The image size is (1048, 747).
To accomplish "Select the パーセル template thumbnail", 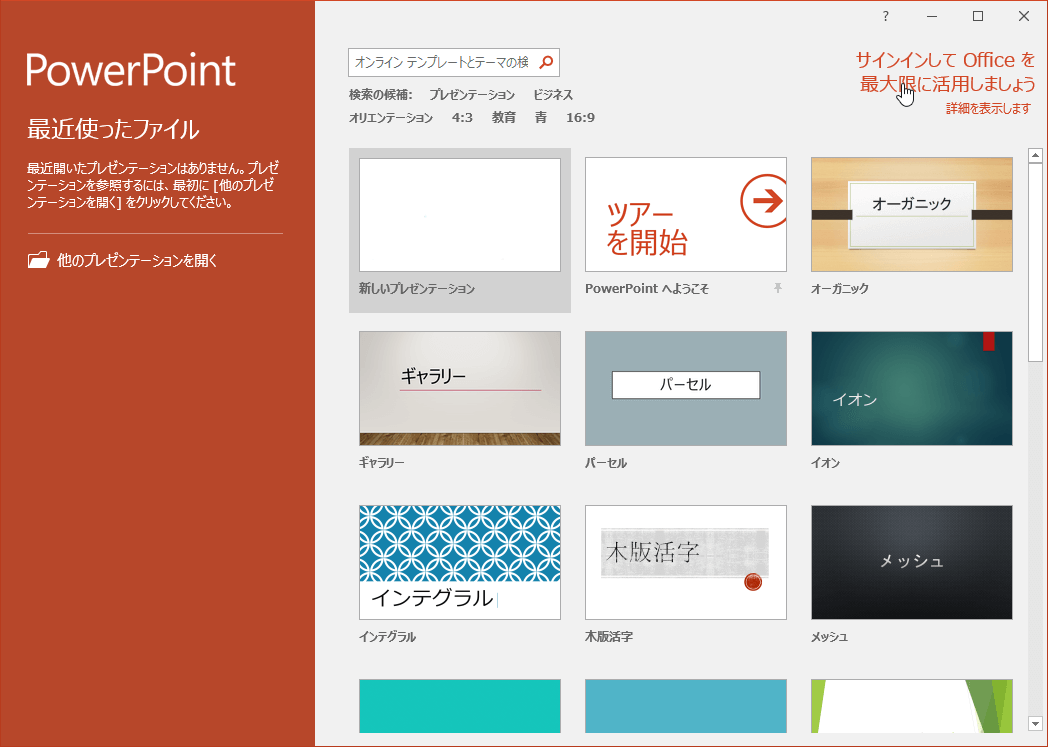I will pos(686,388).
